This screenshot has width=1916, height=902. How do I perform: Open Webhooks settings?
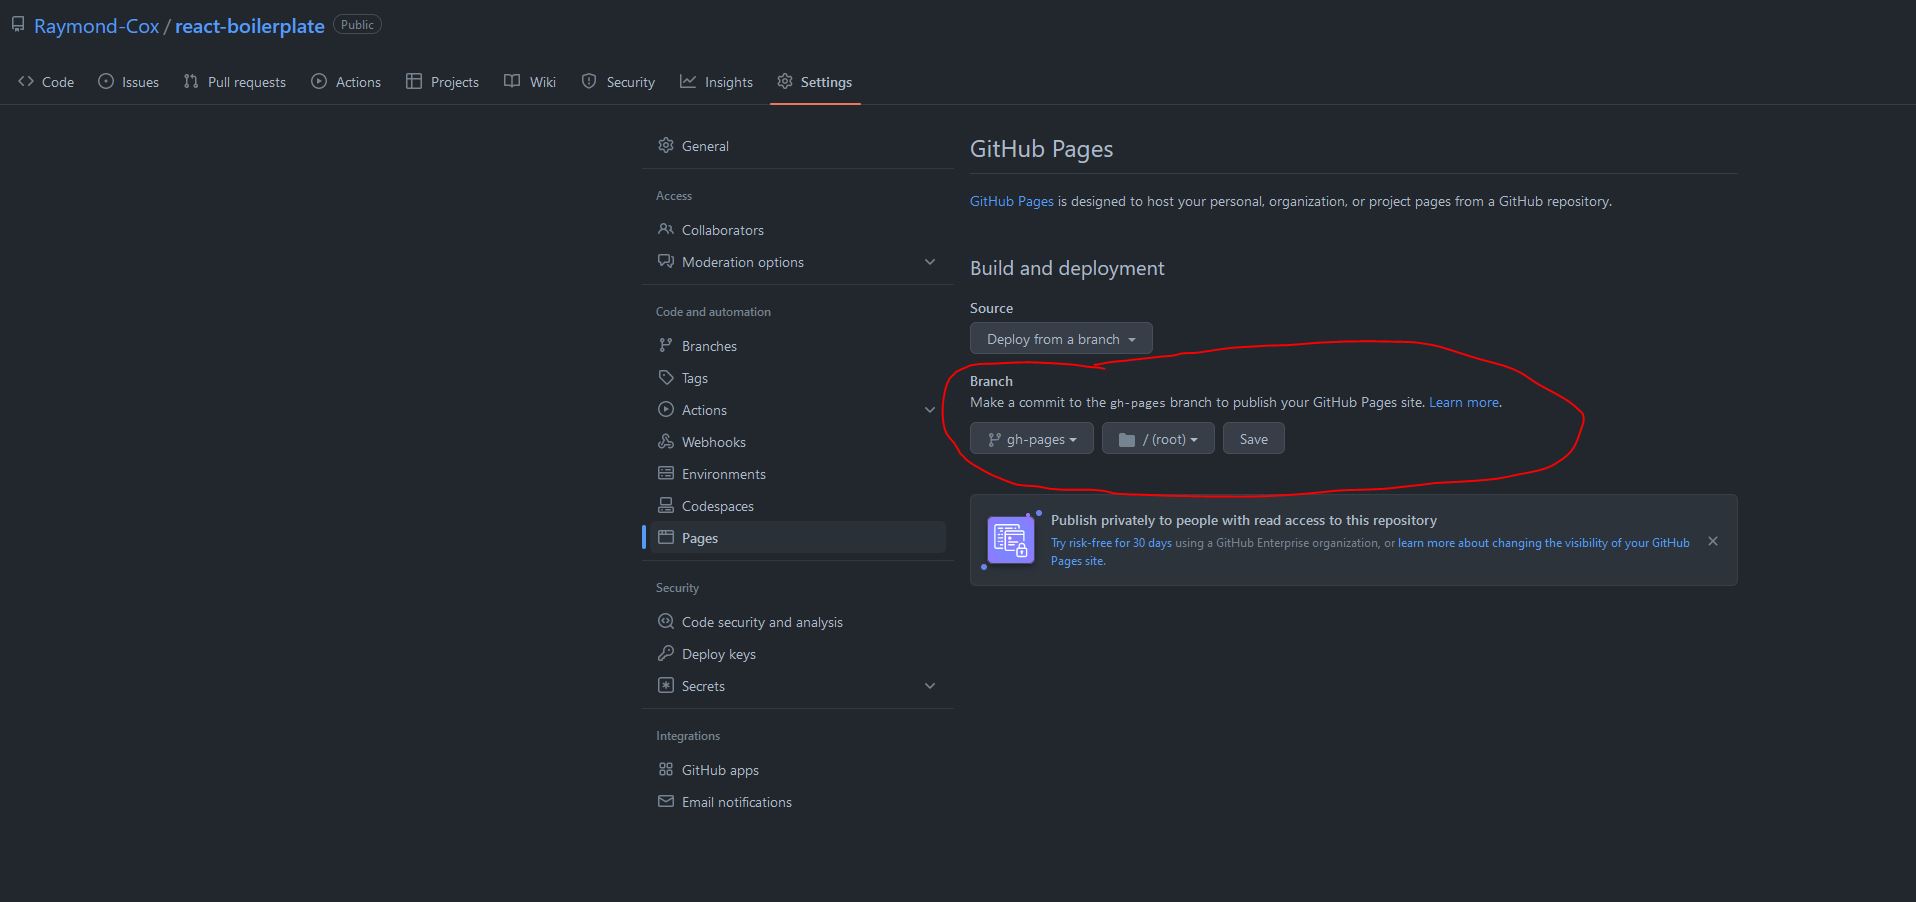pos(798,442)
